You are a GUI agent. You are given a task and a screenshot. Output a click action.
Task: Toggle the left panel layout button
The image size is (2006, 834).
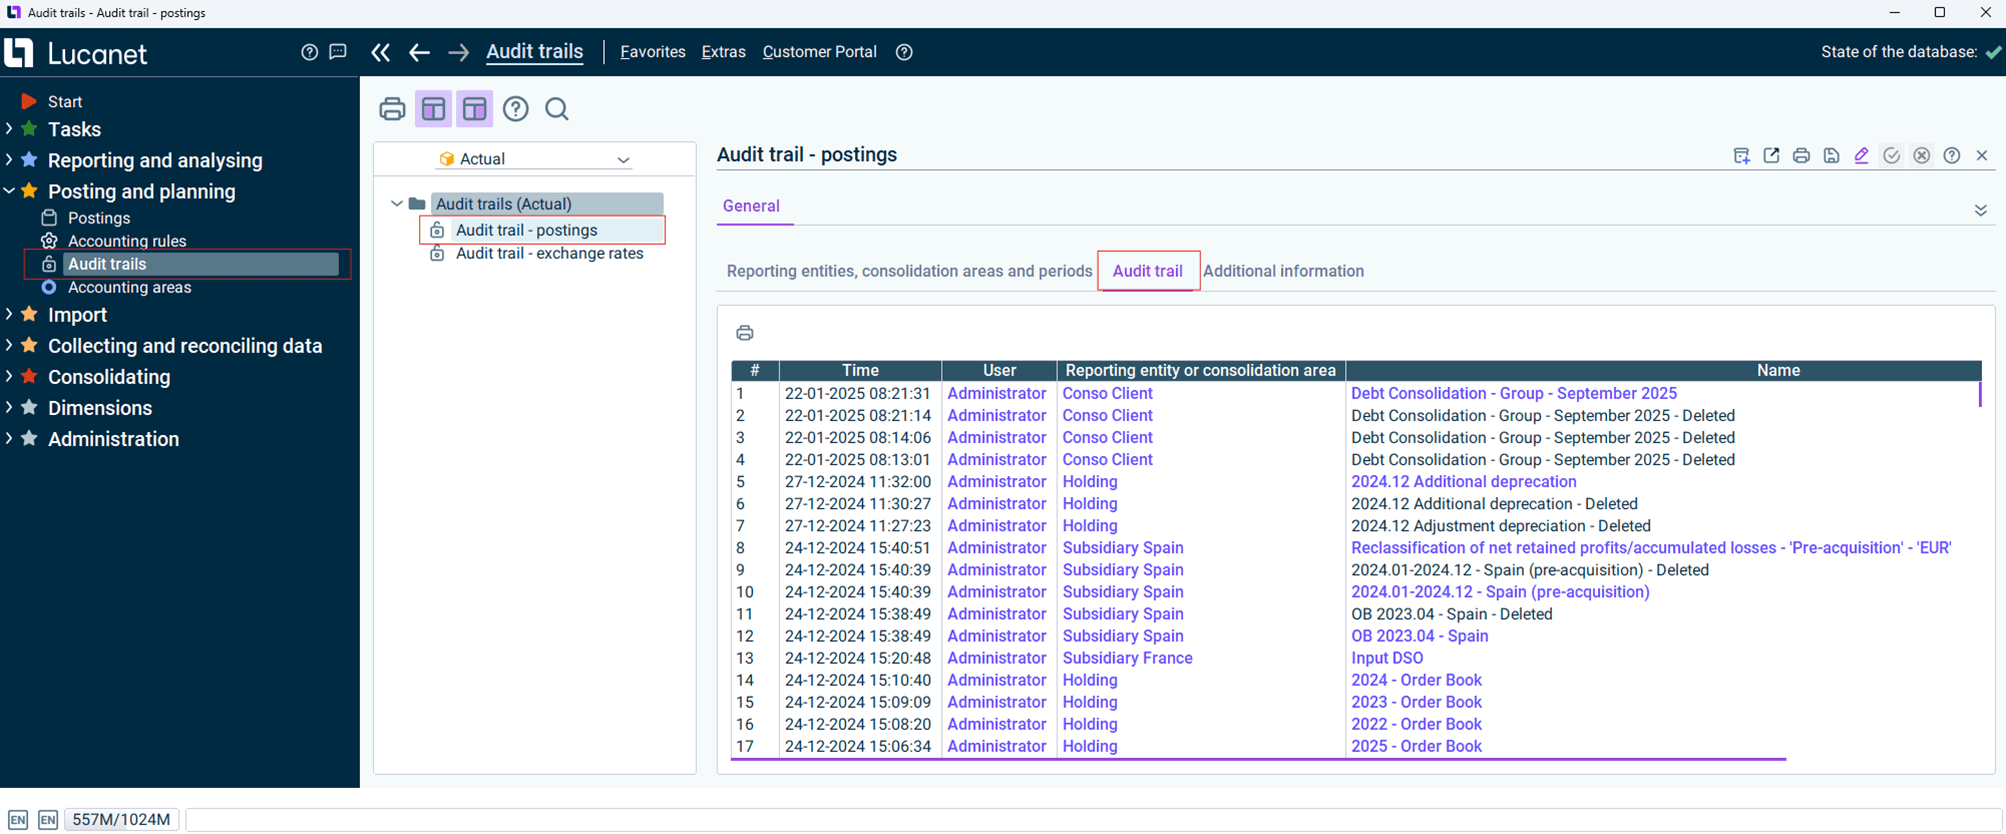click(x=433, y=109)
